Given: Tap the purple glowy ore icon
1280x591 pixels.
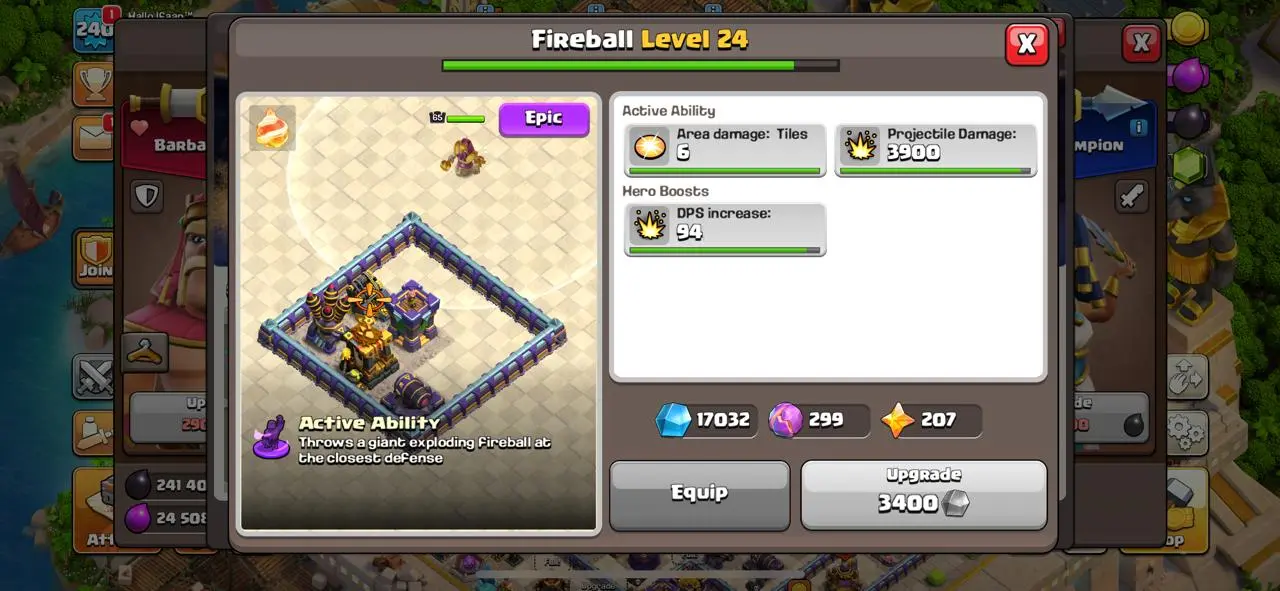Looking at the screenshot, I should tap(785, 420).
